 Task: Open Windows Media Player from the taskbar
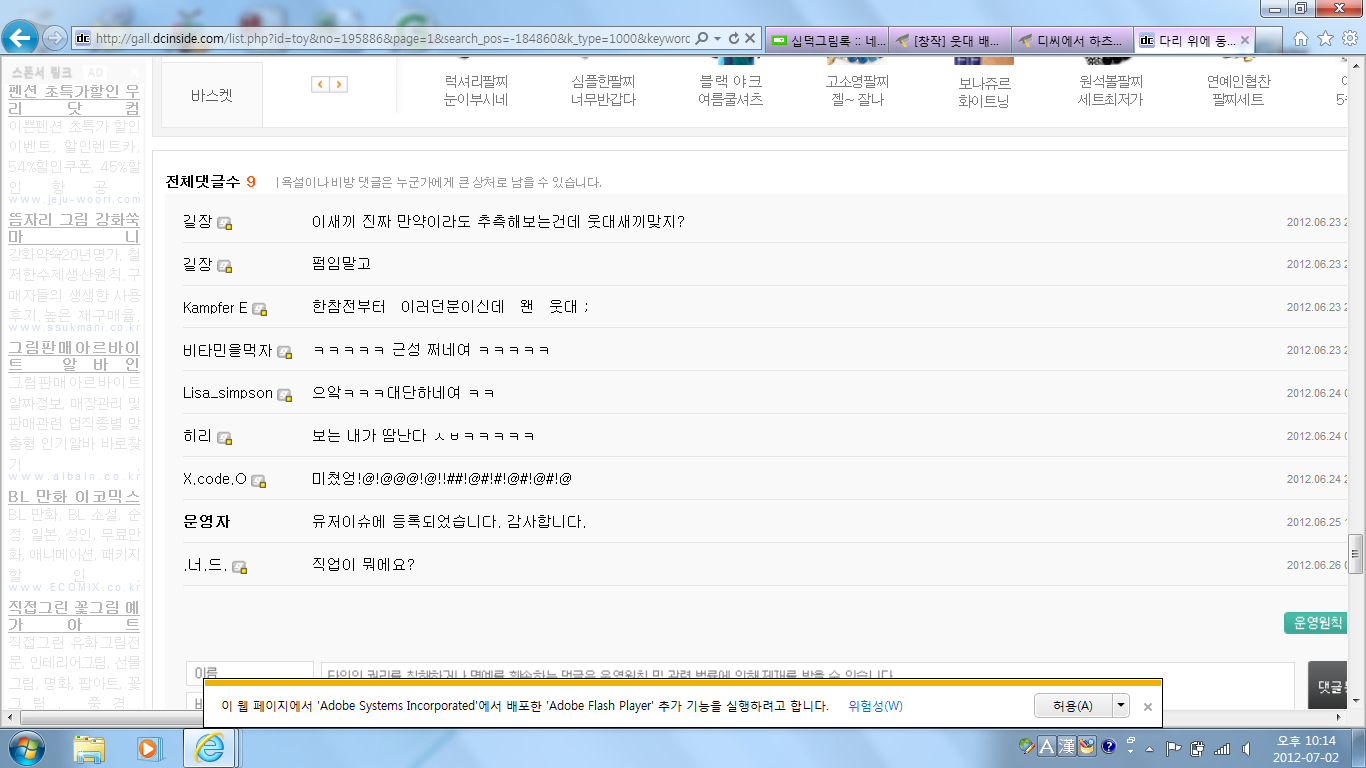[x=150, y=747]
